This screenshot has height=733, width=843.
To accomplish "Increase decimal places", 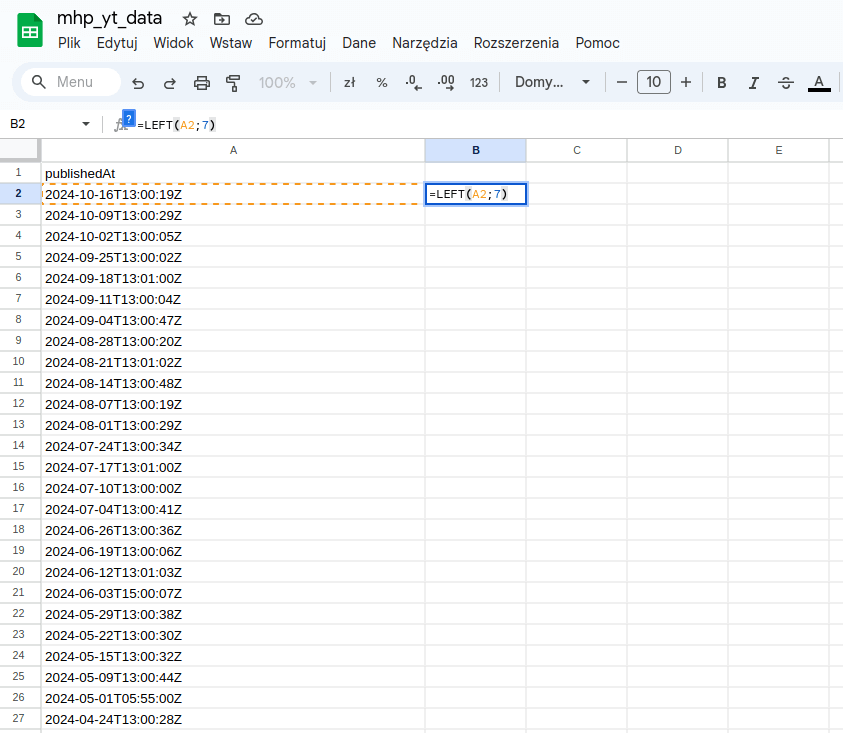I will pos(446,83).
